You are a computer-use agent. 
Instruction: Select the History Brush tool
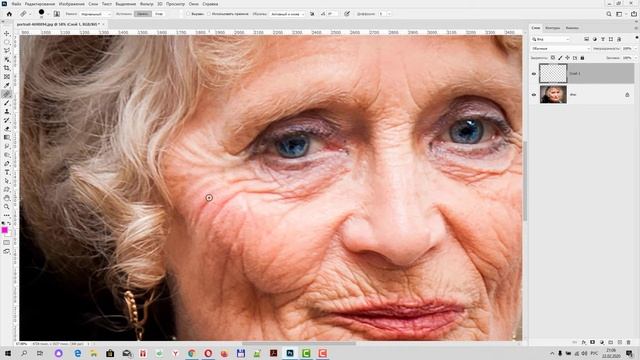pos(7,120)
